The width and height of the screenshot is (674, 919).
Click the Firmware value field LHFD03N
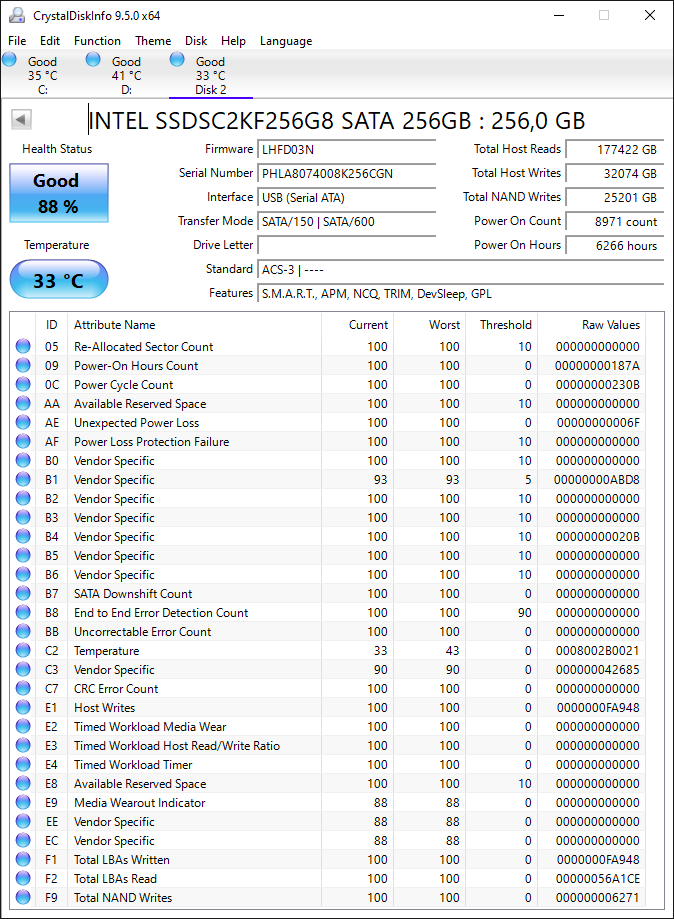pos(347,149)
